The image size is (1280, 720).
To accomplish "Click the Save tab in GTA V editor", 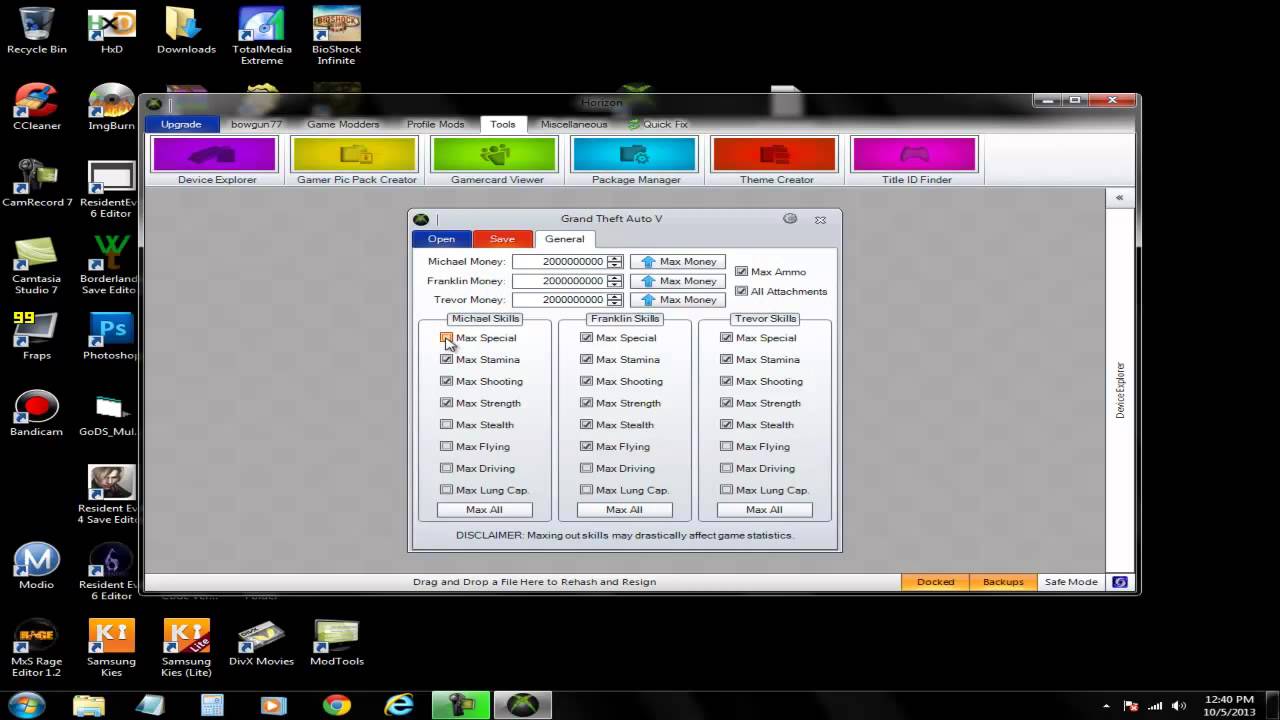I will 502,239.
